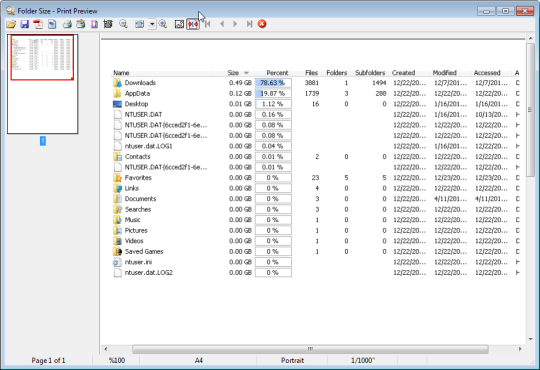Select the ntuser.dat.LOG2 entry
The height and width of the screenshot is (370, 540).
(x=149, y=273)
